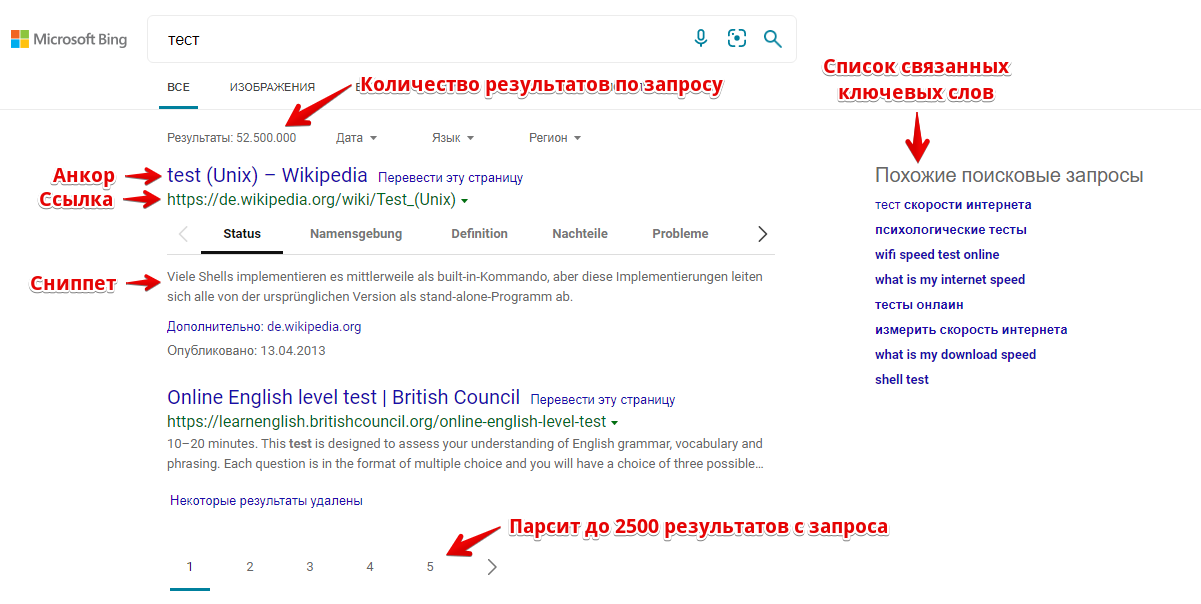Open "test (Unix) – Wikipedia" result title

pyautogui.click(x=267, y=175)
